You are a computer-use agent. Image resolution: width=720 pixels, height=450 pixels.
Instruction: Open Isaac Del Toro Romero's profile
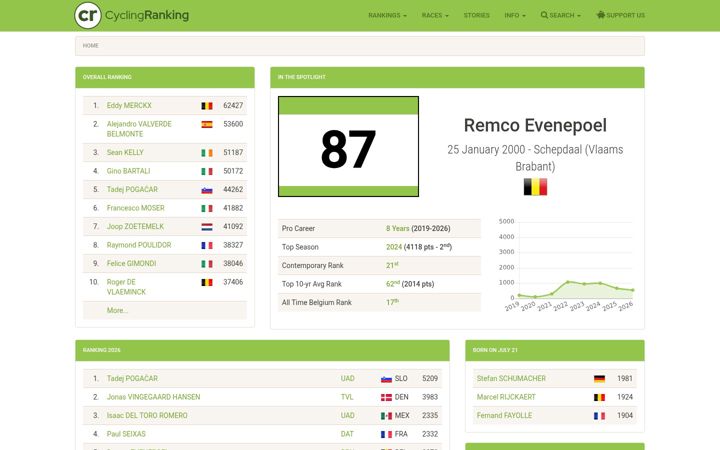click(147, 416)
